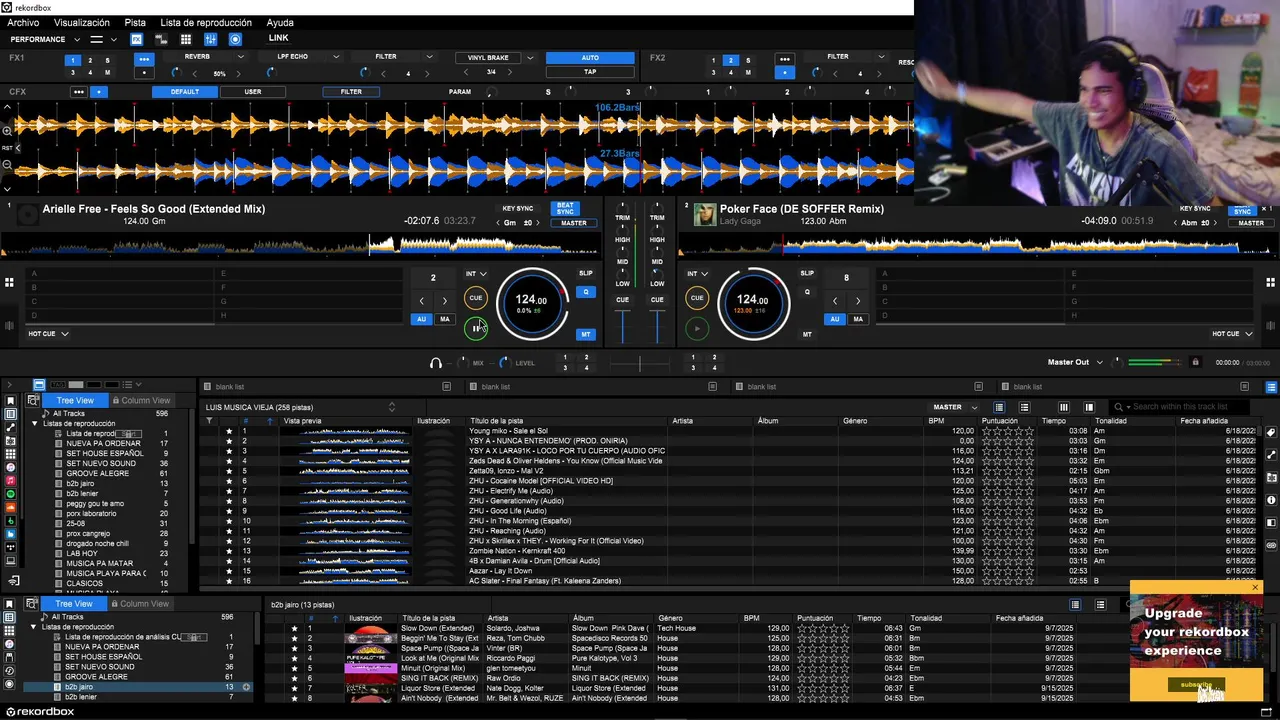
Task: Toggle the mixer panel icon in toolbar
Action: 210,39
